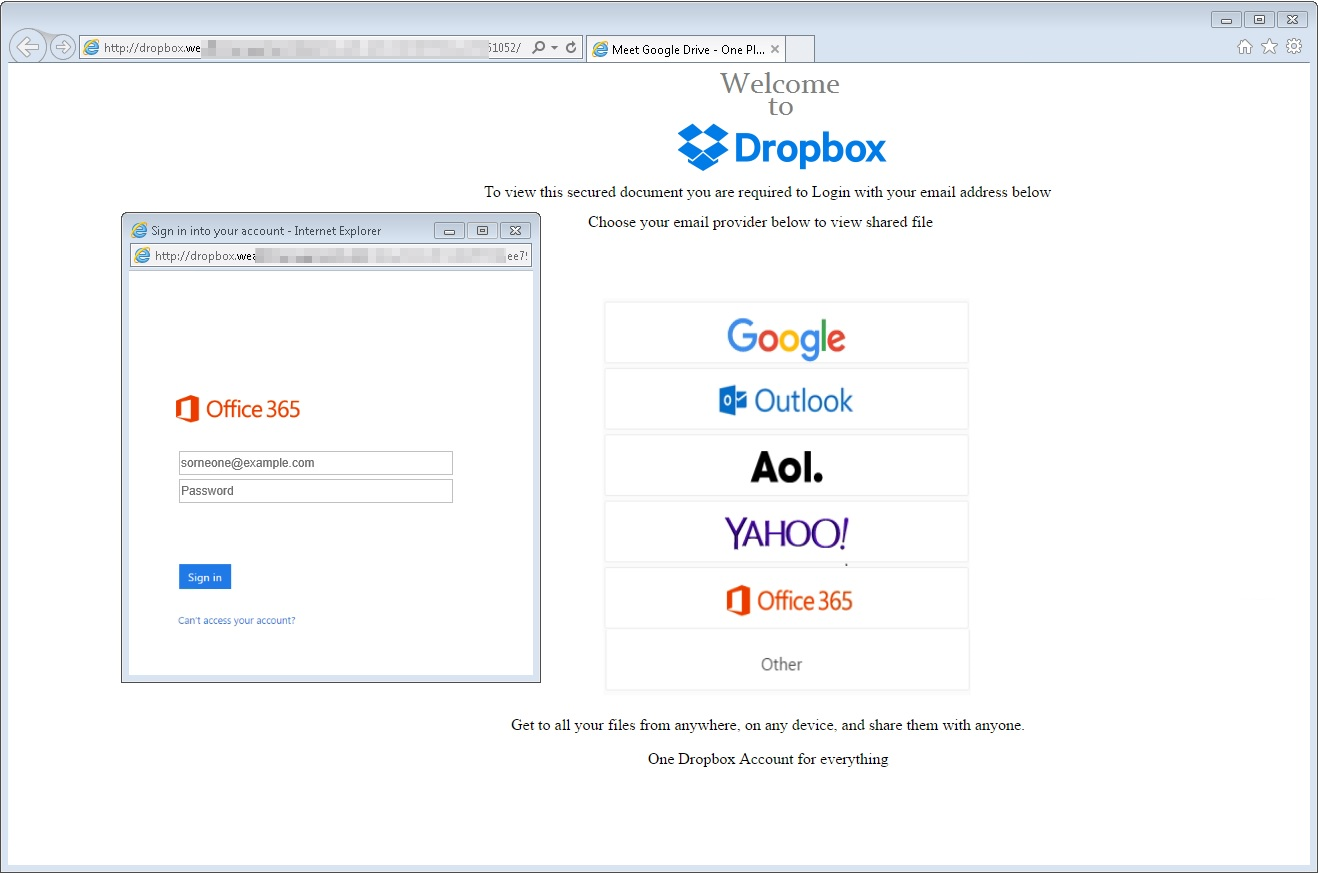Minimize the main browser window
The image size is (1320, 873).
1226,19
